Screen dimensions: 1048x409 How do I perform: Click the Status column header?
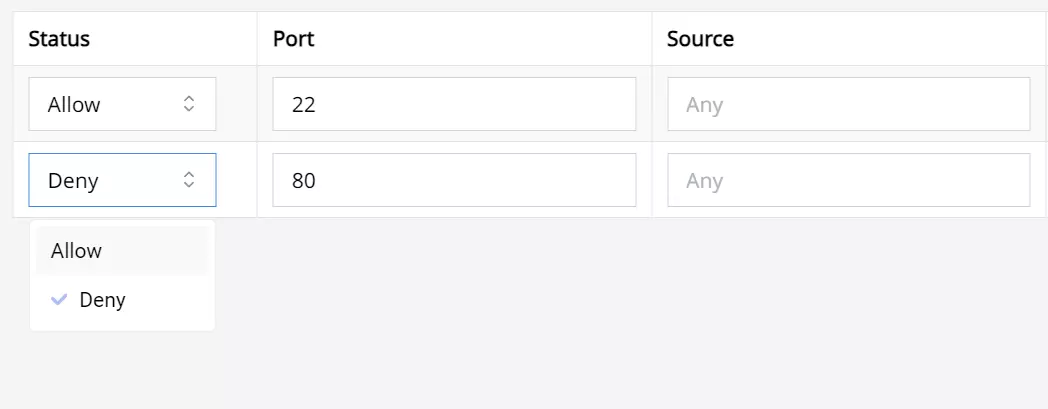pos(59,39)
